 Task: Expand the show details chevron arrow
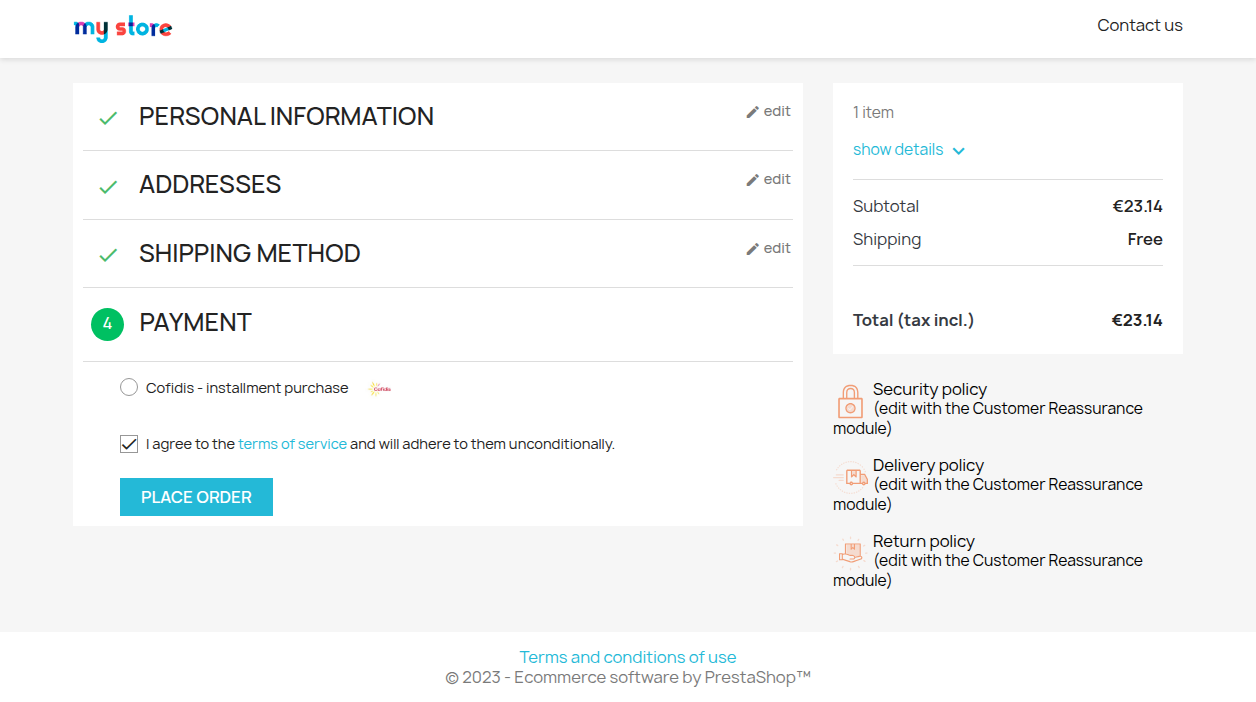pyautogui.click(x=959, y=151)
